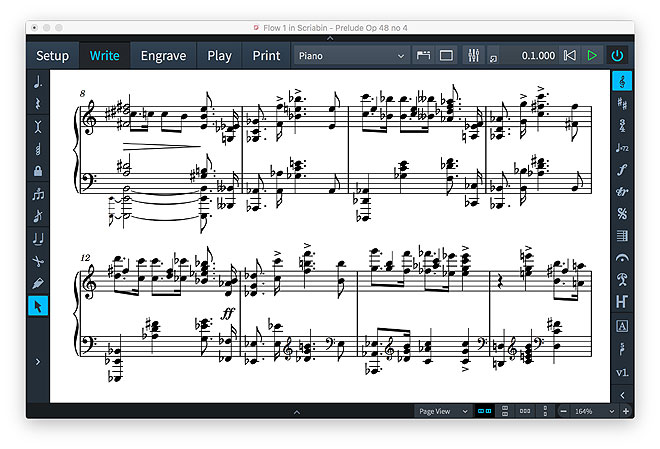Click the zoom in plus button

pos(626,411)
